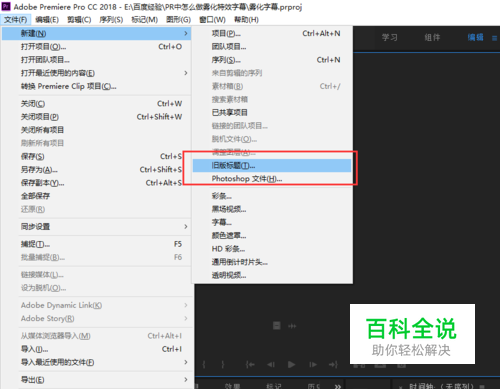Choose 另存为(A)... menu entry
The image size is (500, 389).
coord(97,170)
